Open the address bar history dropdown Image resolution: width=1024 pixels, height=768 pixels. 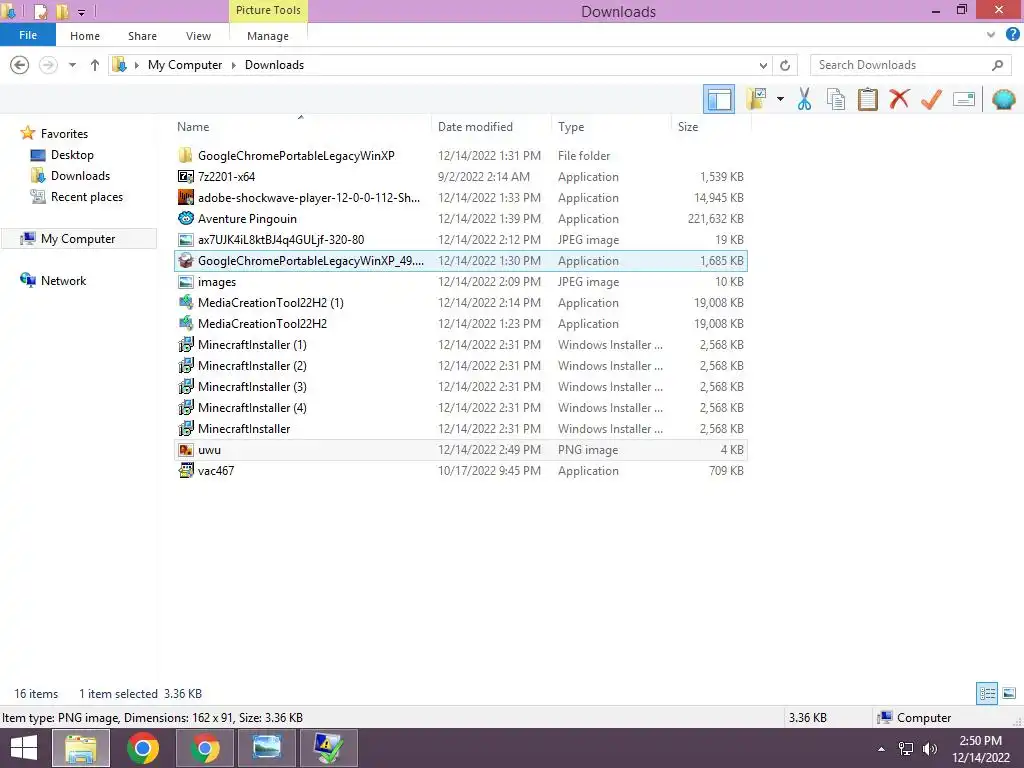[x=763, y=65]
